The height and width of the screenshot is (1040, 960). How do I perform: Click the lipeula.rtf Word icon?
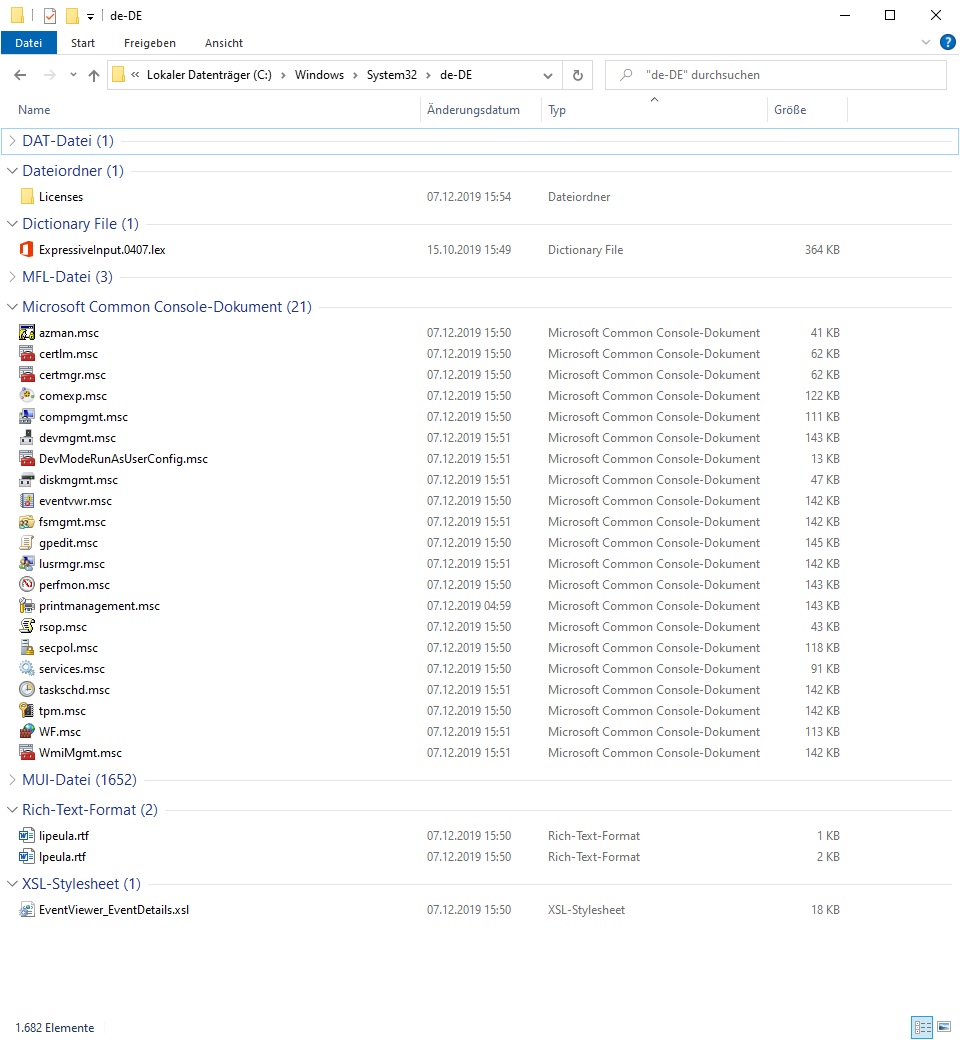pyautogui.click(x=27, y=836)
